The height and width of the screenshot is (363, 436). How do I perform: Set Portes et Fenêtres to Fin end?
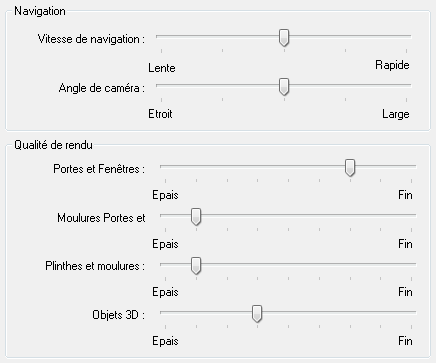412,166
